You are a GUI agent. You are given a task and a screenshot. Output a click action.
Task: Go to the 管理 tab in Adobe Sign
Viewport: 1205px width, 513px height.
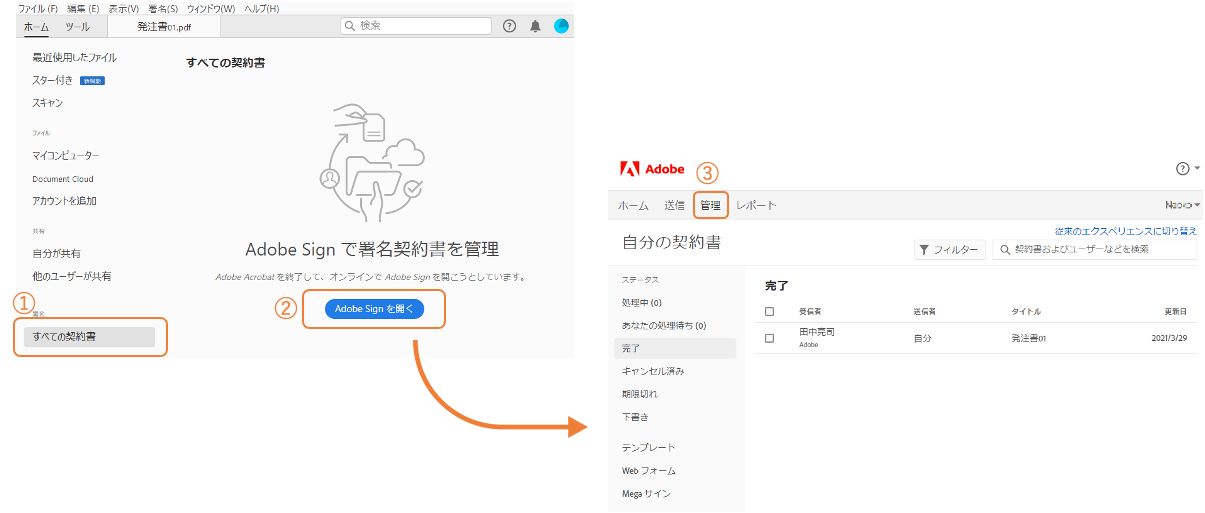click(710, 205)
